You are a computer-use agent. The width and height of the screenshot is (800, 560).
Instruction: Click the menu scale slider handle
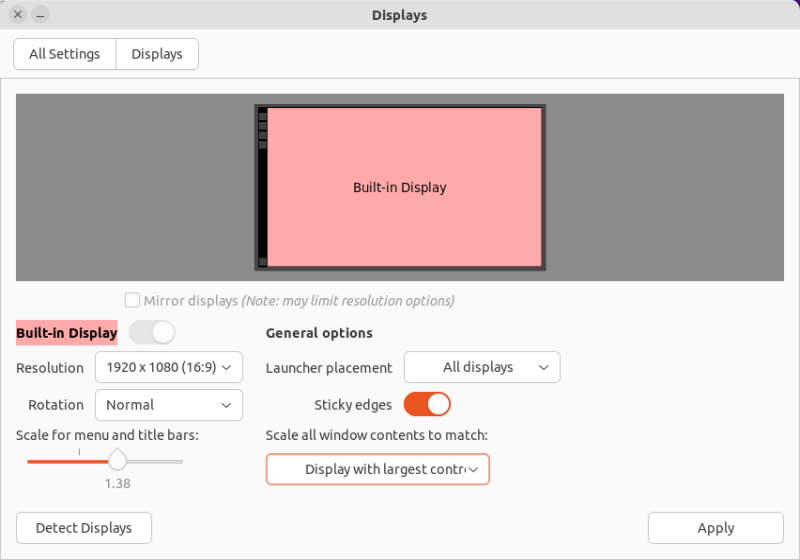(117, 461)
